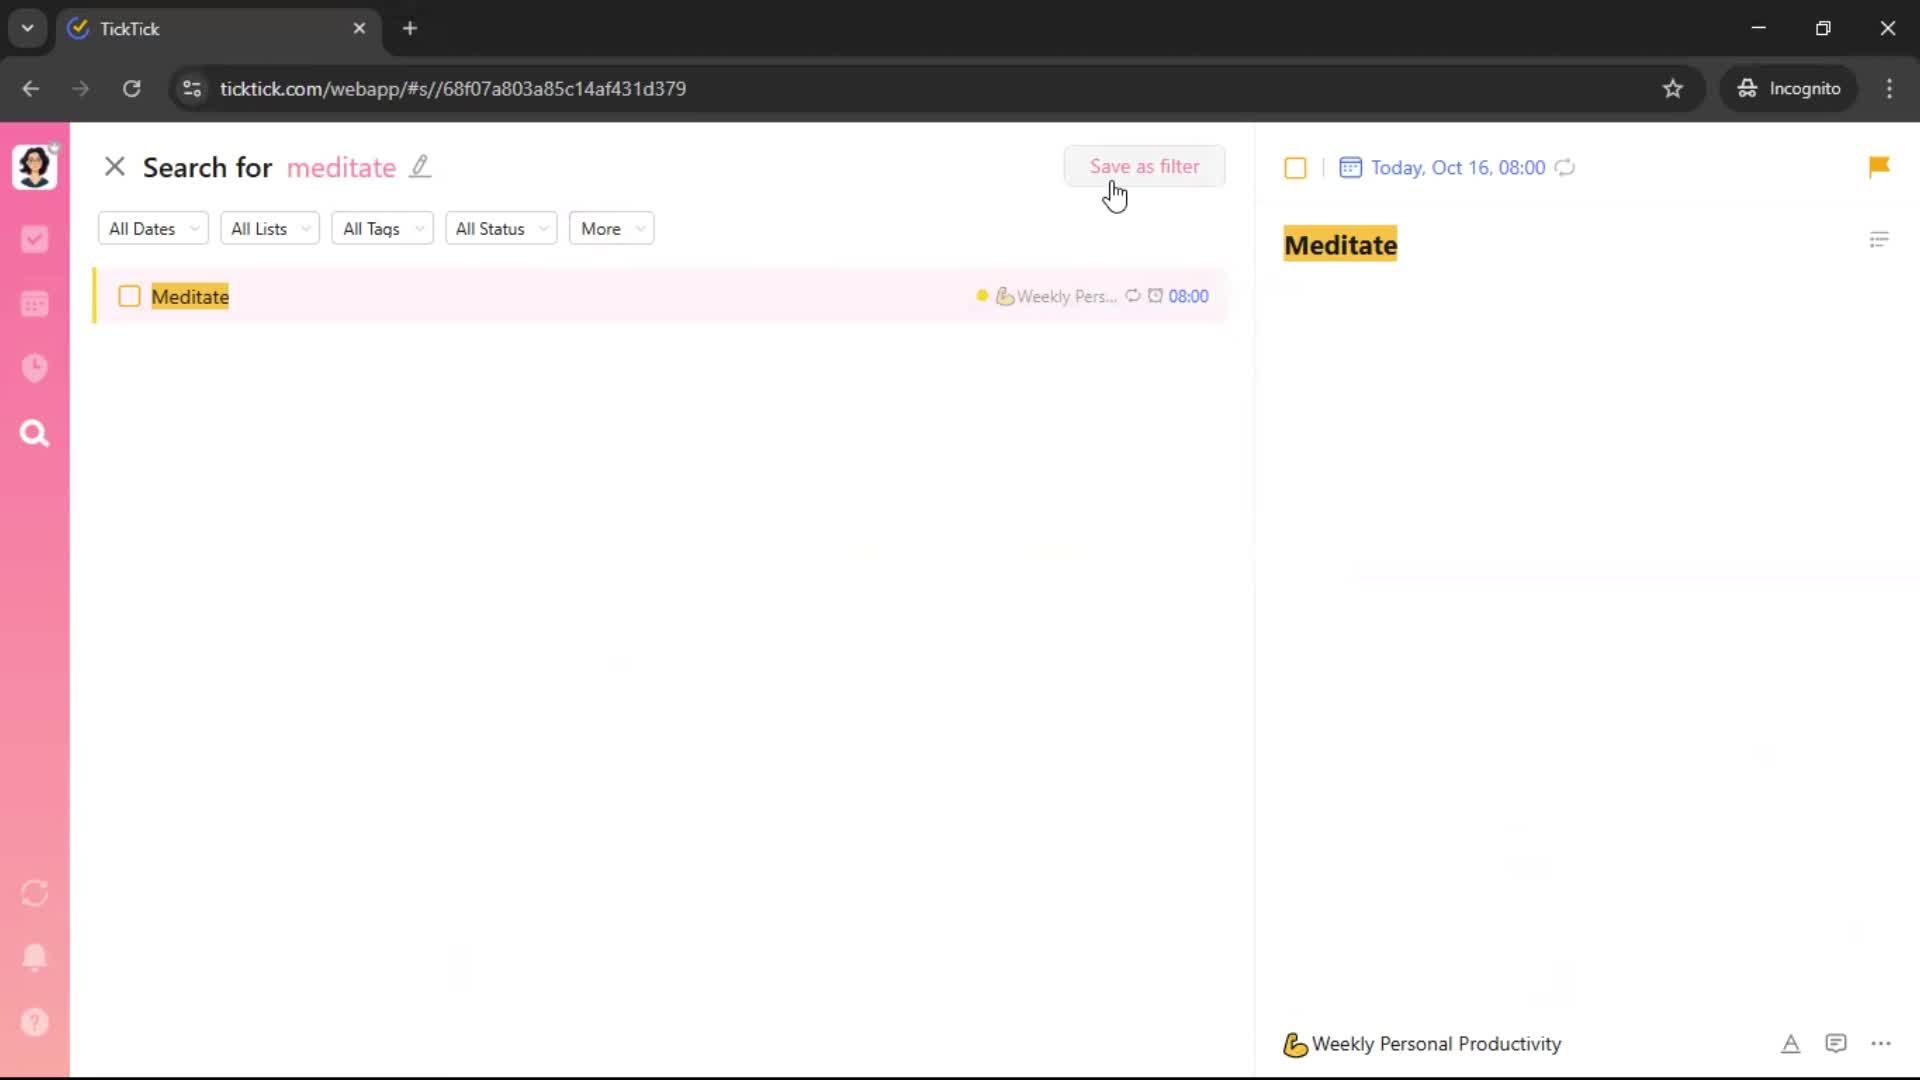
Task: Expand the All Dates filter dropdown
Action: point(153,229)
